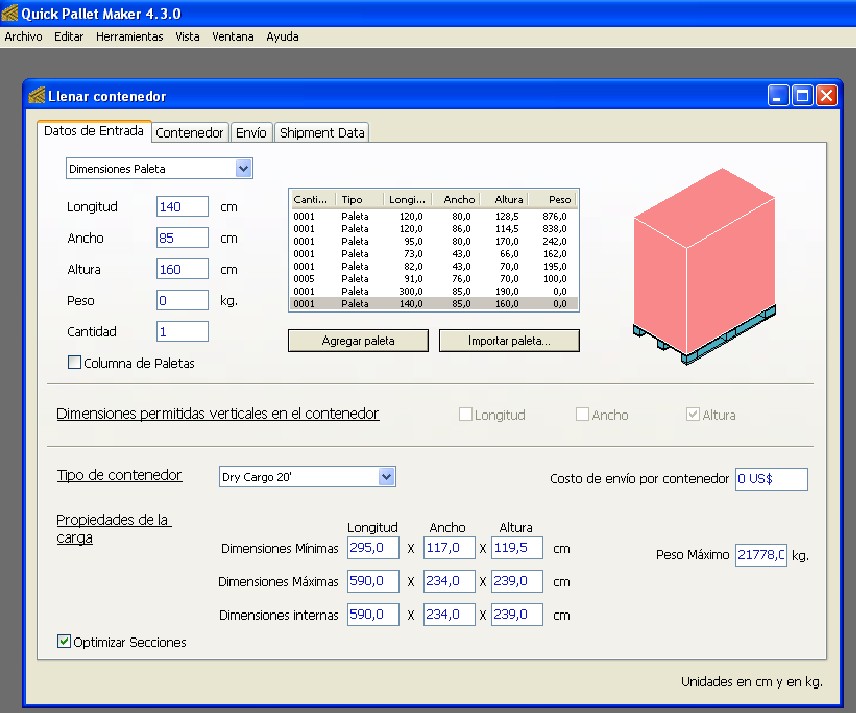This screenshot has height=713, width=856.
Task: Click Dimensiones Máximas Longitud field 590,0
Action: coord(373,581)
